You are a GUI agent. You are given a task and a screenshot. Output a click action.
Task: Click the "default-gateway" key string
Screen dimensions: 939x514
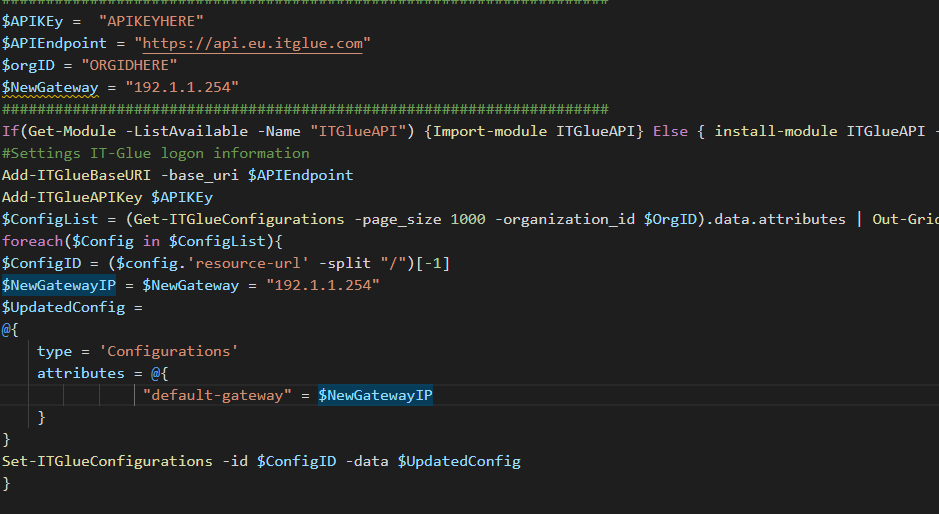tap(214, 395)
